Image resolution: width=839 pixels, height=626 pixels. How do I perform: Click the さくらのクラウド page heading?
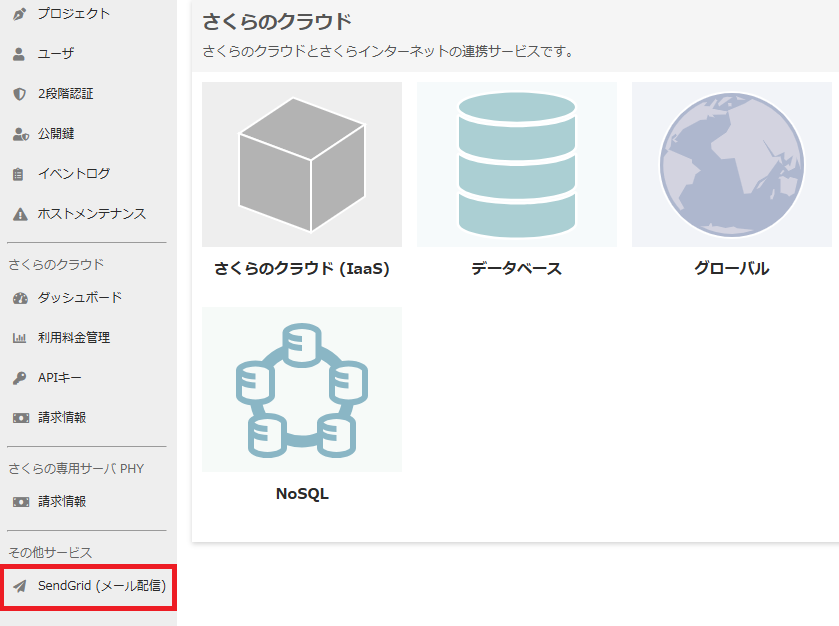(277, 22)
